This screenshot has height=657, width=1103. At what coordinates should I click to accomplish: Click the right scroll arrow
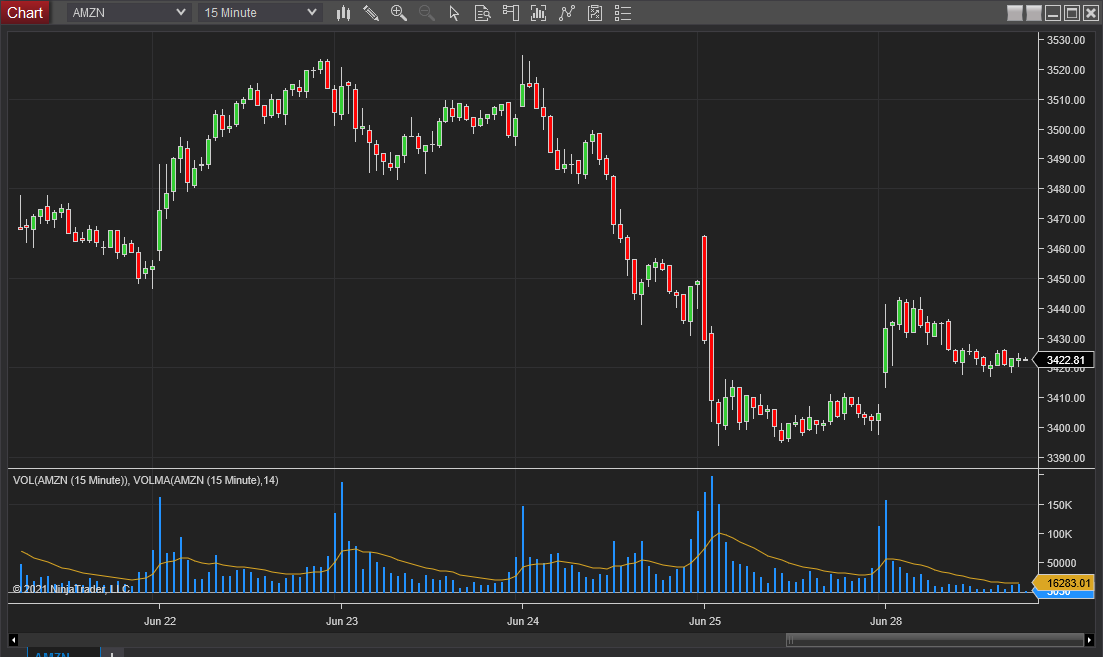coord(1089,639)
